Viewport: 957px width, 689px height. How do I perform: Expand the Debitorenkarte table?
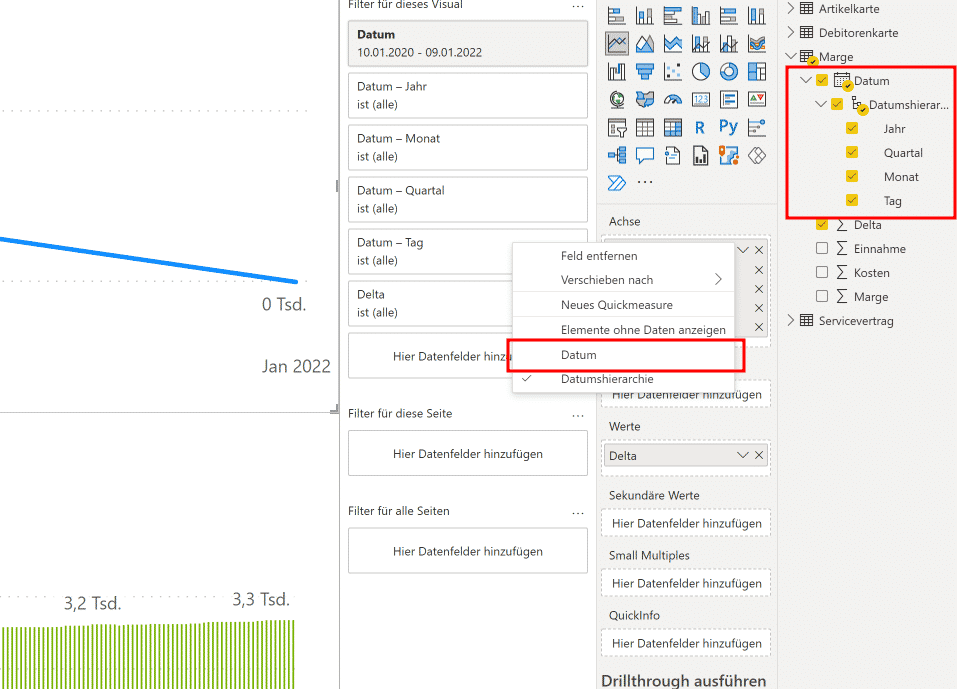click(791, 32)
